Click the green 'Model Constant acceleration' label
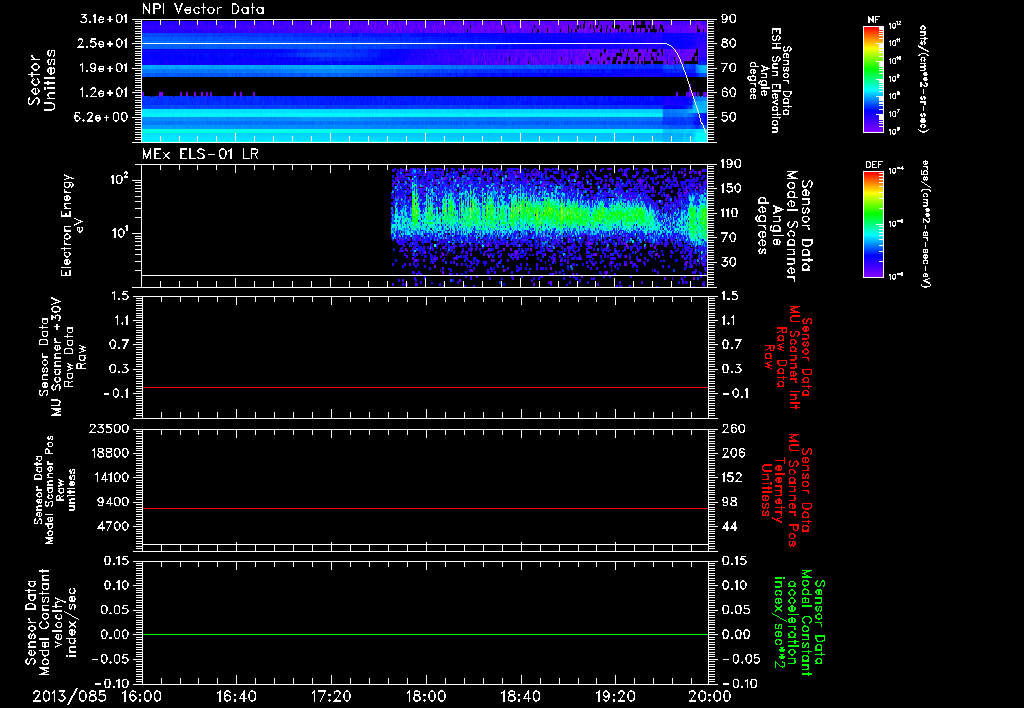This screenshot has height=708, width=1024. 799,622
